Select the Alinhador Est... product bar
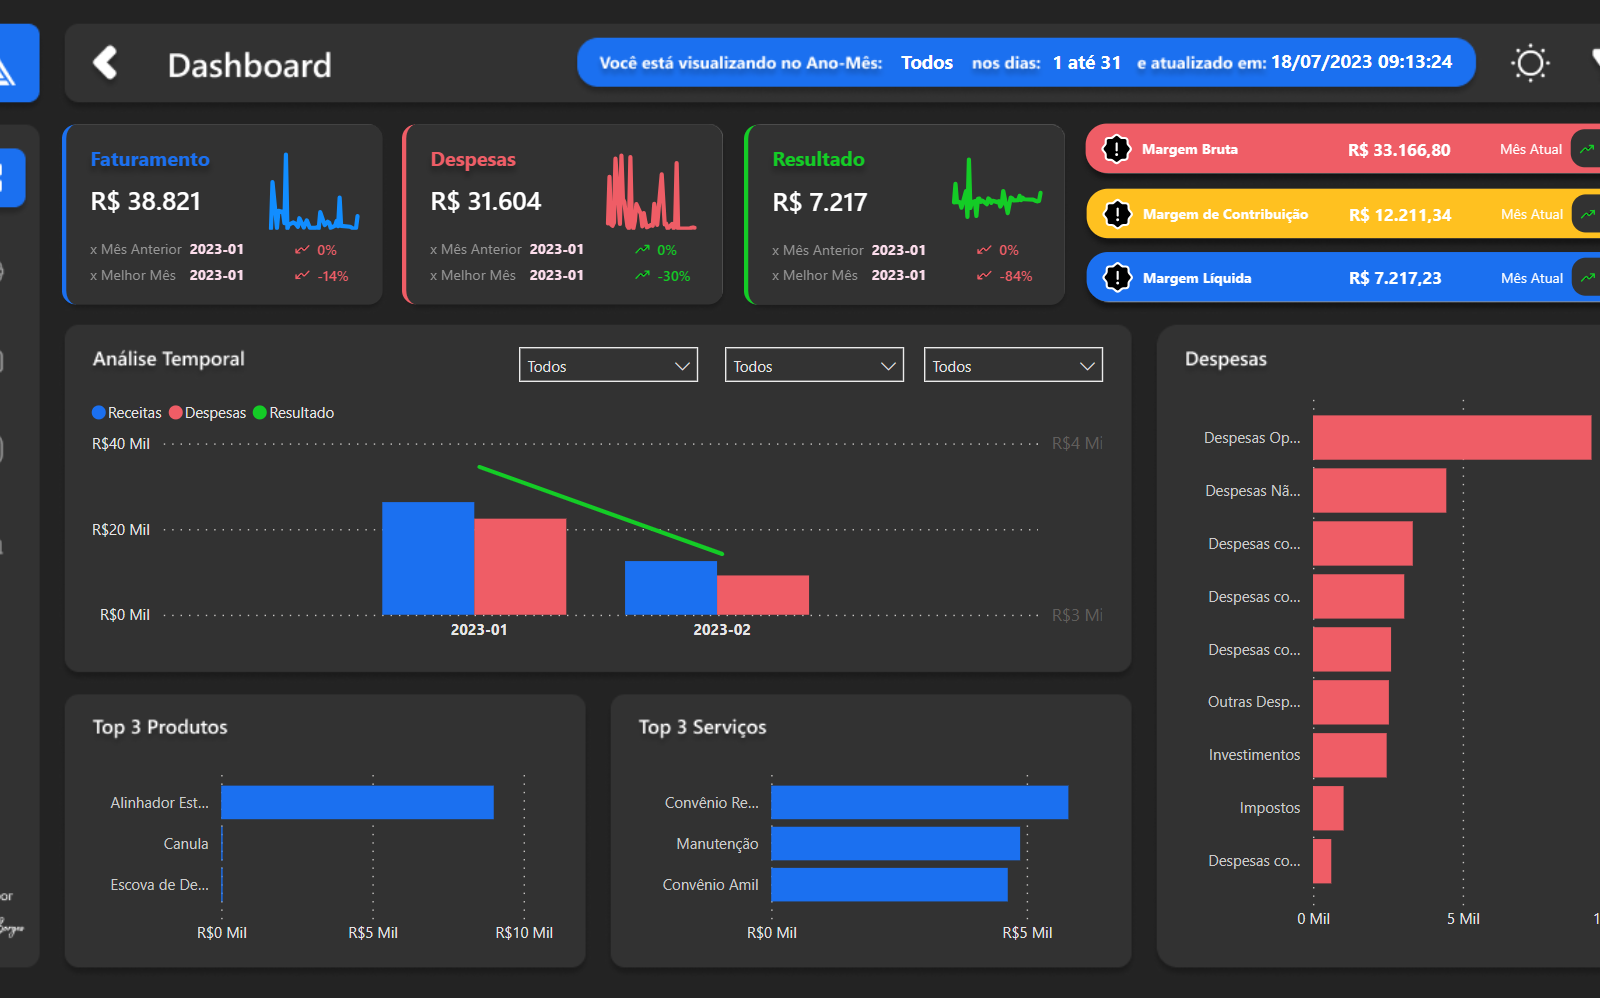The image size is (1600, 998). pos(357,802)
